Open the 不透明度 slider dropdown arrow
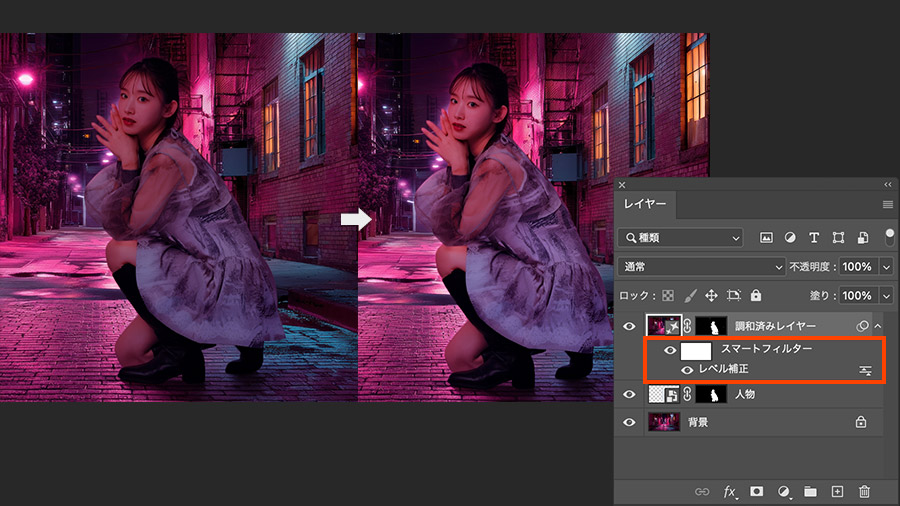Viewport: 900px width, 506px height. (887, 267)
